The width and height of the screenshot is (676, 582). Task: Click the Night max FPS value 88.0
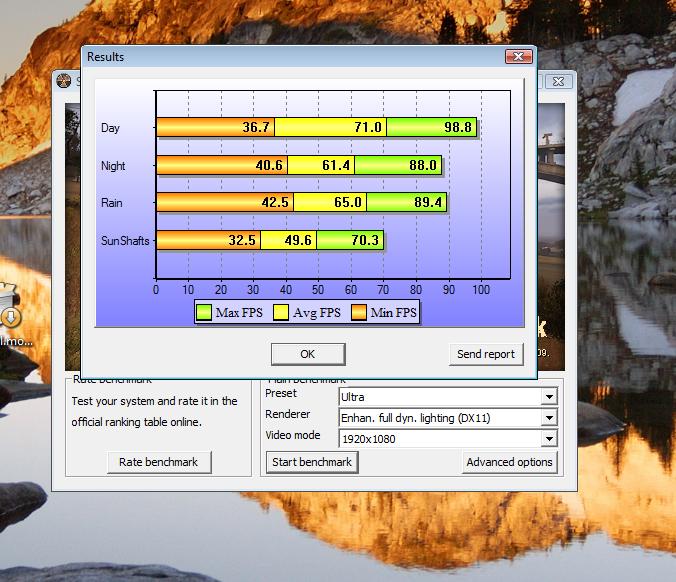click(x=423, y=165)
